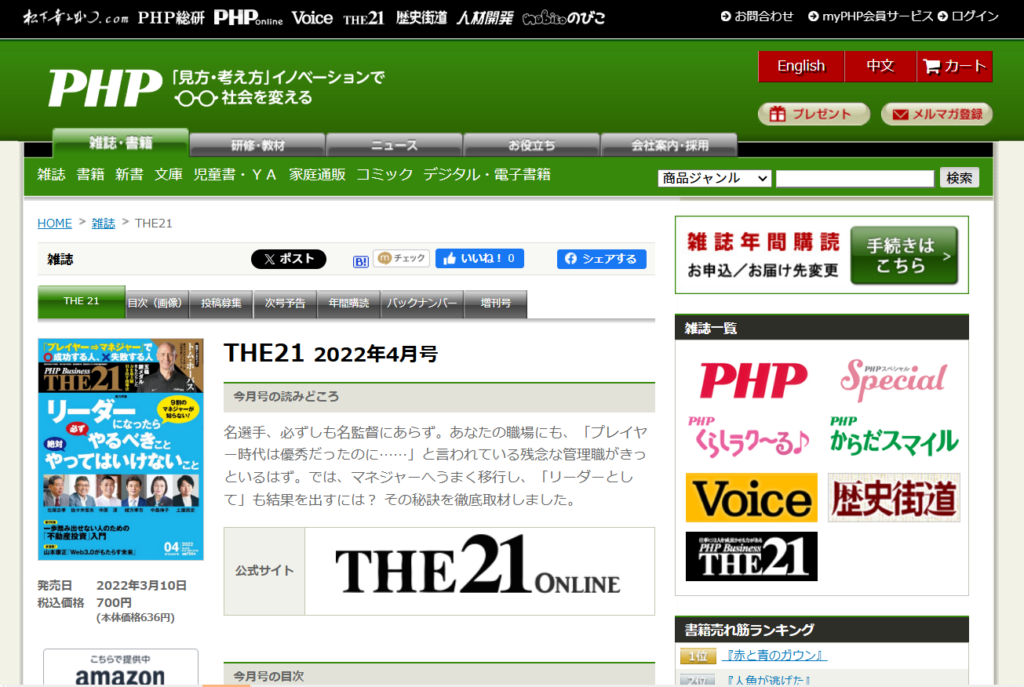The height and width of the screenshot is (687, 1024).
Task: Select the 会社案内・採用 main tab
Action: pyautogui.click(x=669, y=145)
